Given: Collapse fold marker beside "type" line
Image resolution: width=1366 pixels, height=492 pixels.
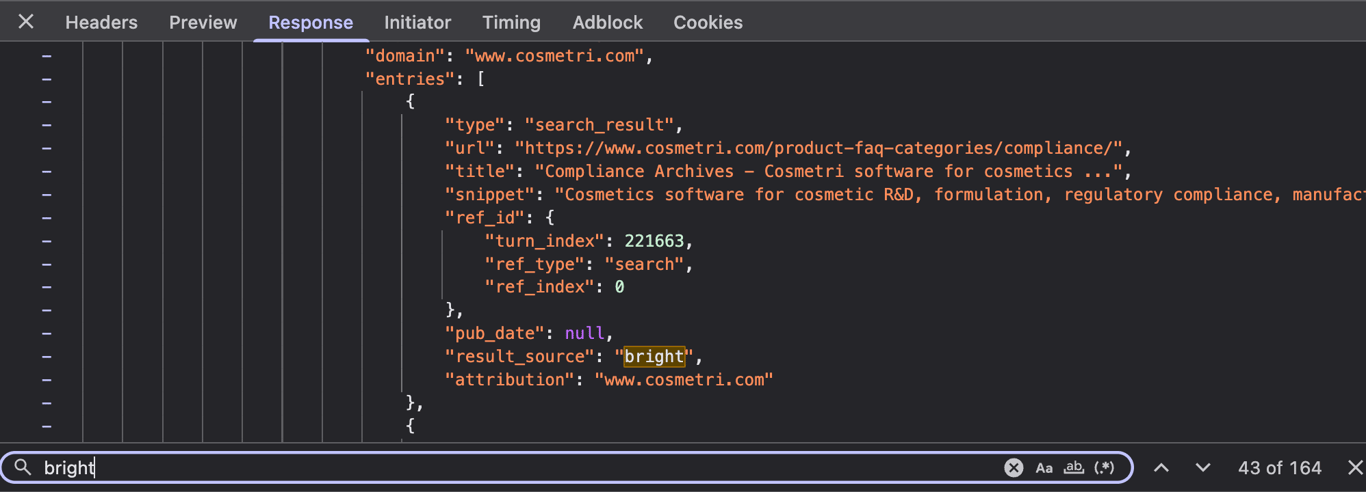Looking at the screenshot, I should click(x=46, y=125).
